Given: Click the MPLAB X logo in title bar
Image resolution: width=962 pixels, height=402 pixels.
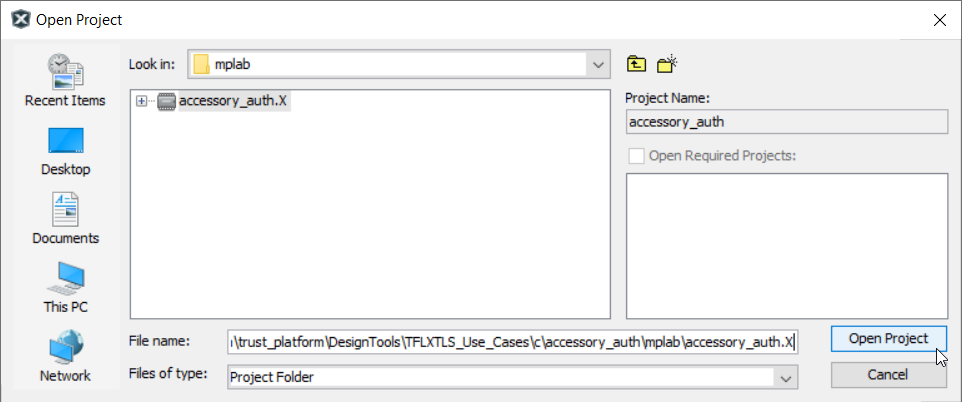Looking at the screenshot, I should (x=21, y=20).
